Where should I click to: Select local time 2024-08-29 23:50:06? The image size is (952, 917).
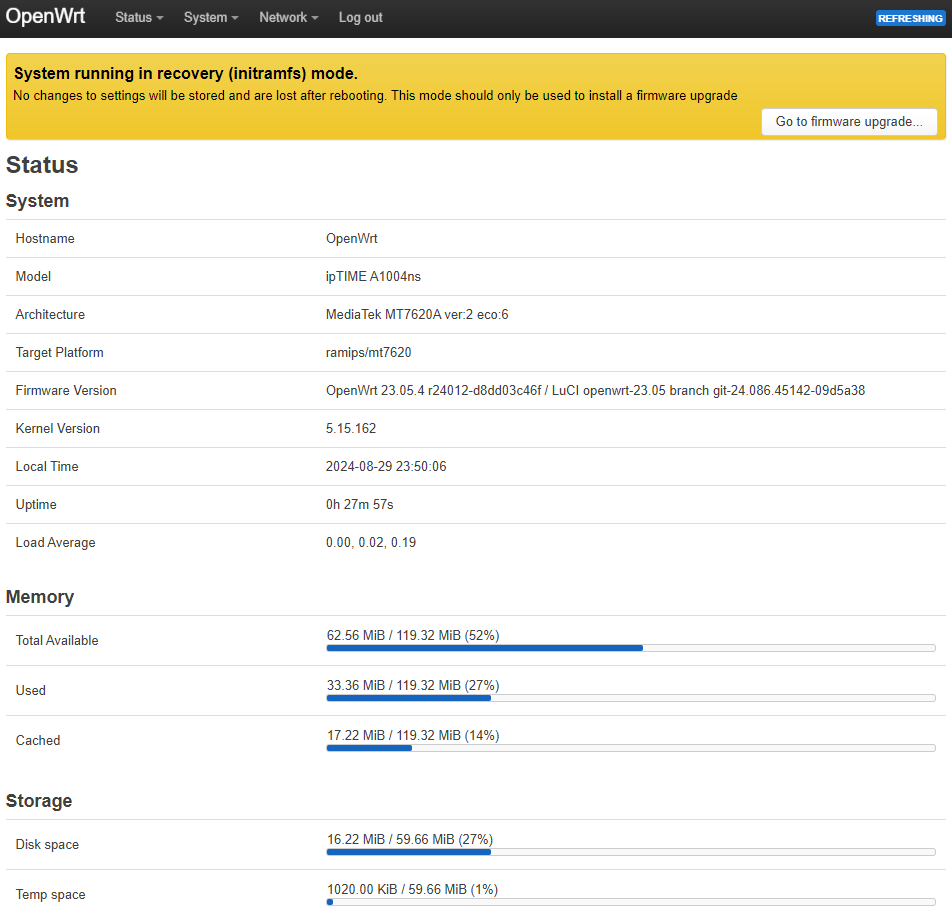386,466
